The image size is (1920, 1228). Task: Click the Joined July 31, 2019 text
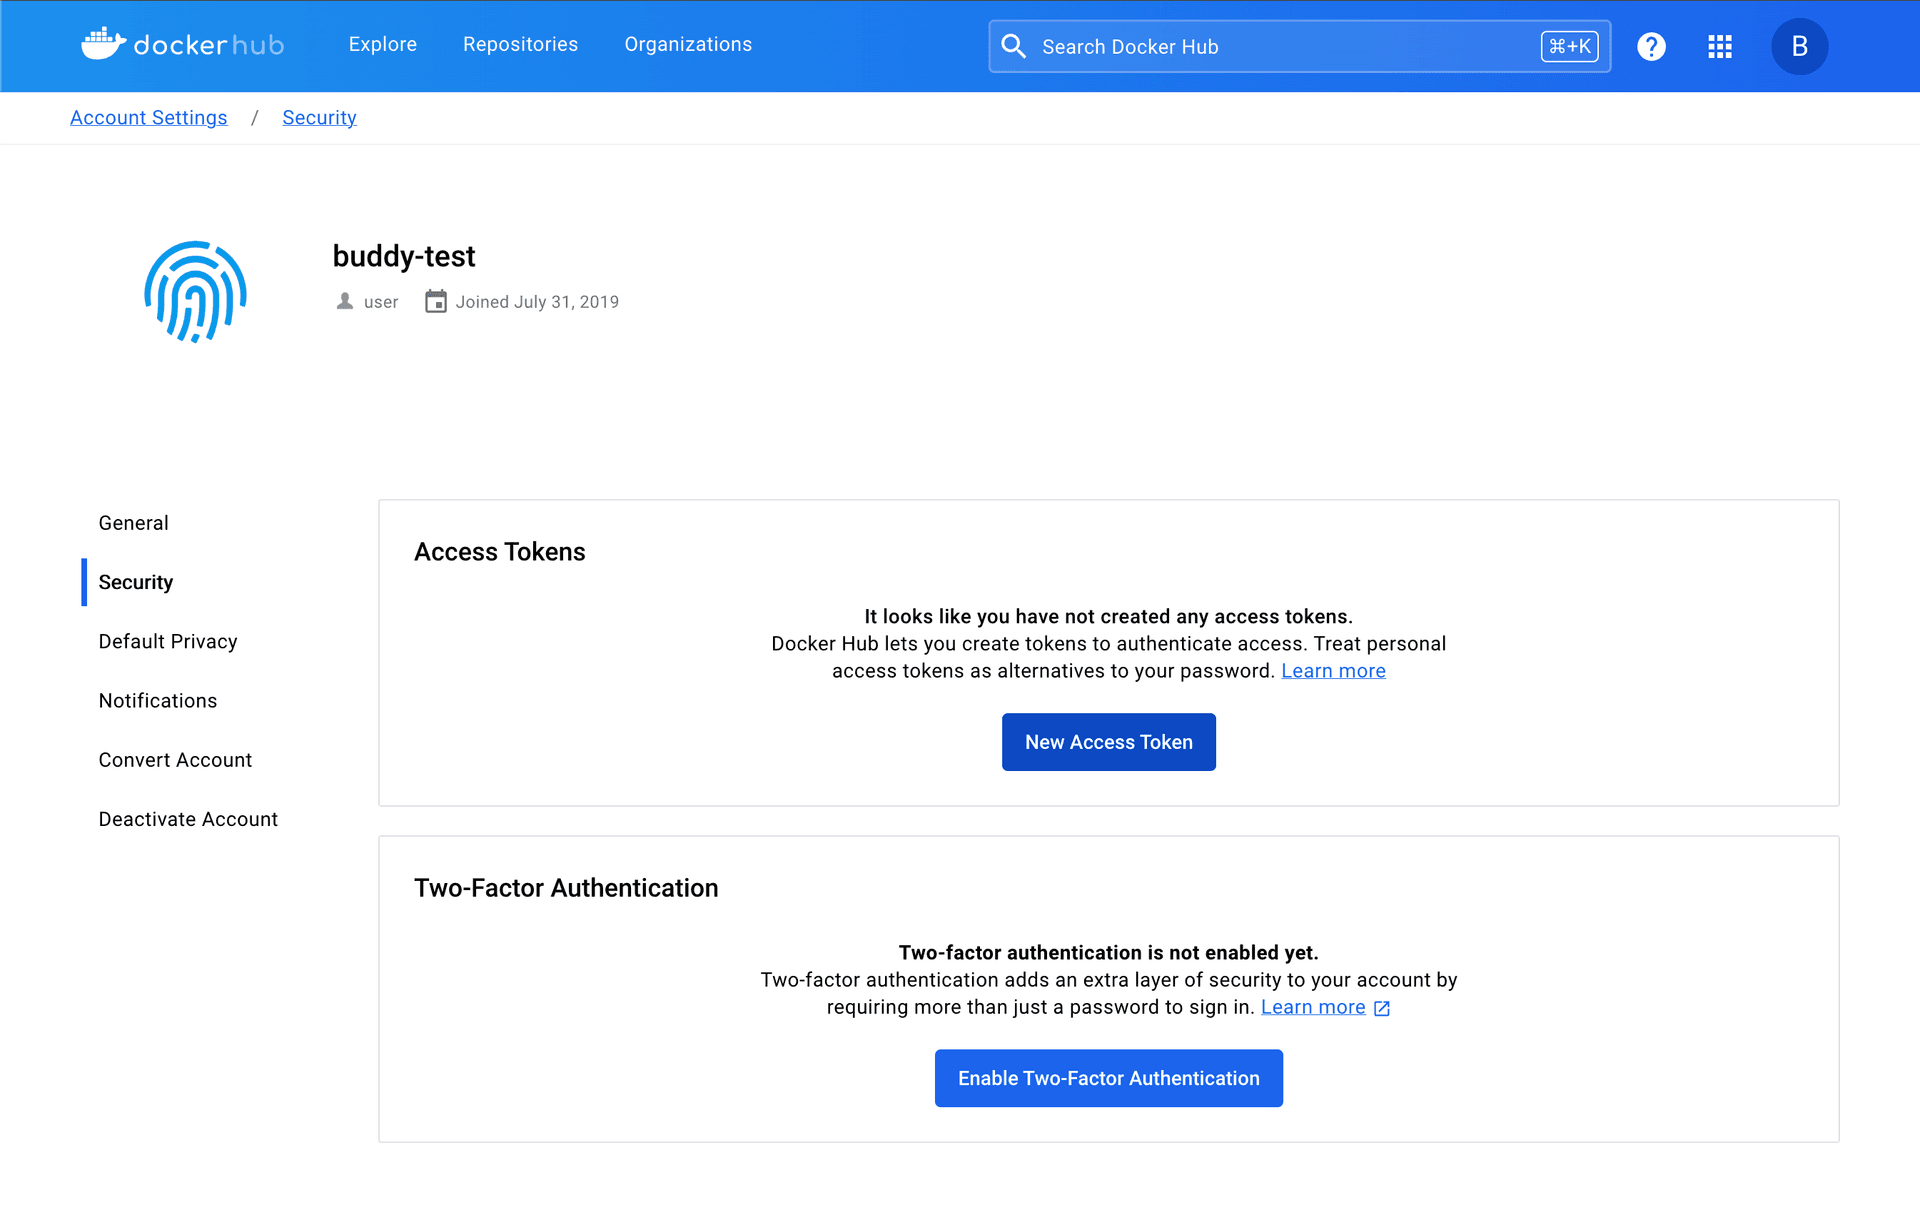pos(537,302)
